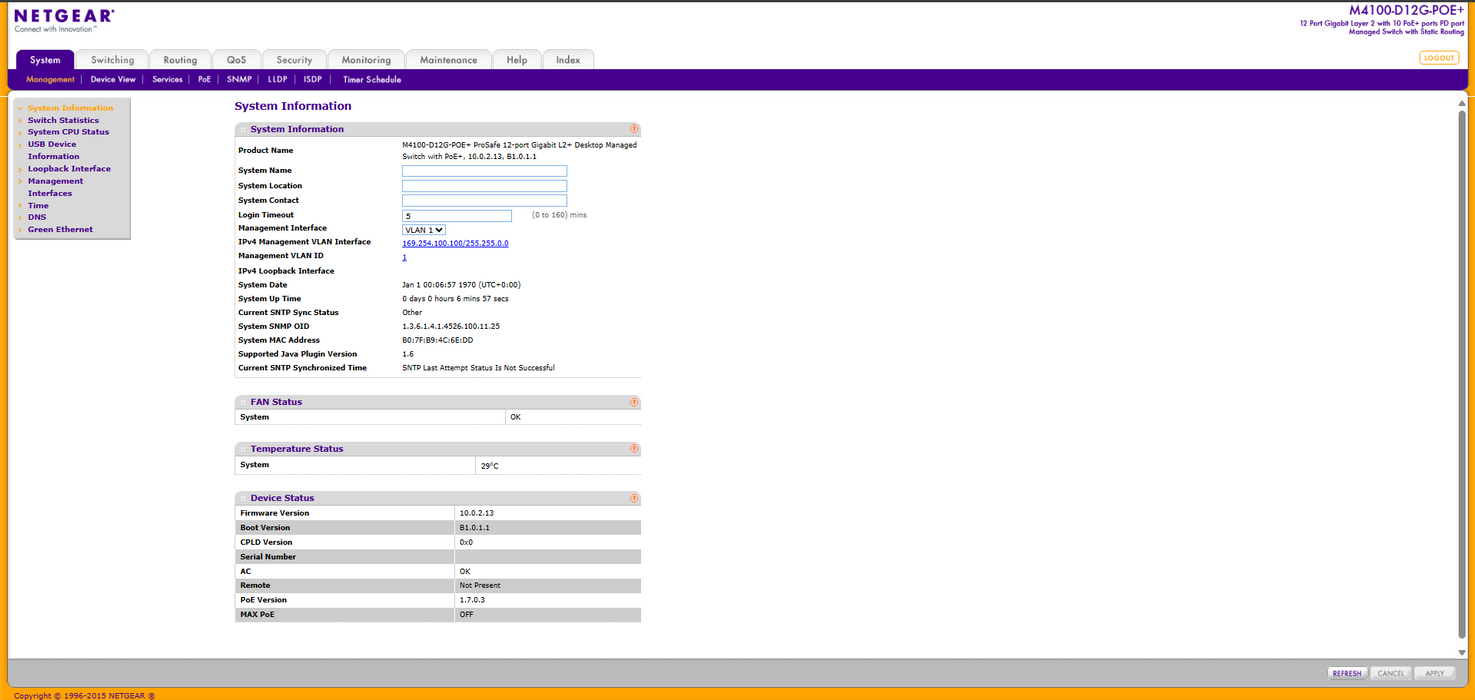The width and height of the screenshot is (1475, 700).
Task: Click the APPLY button
Action: click(1434, 673)
